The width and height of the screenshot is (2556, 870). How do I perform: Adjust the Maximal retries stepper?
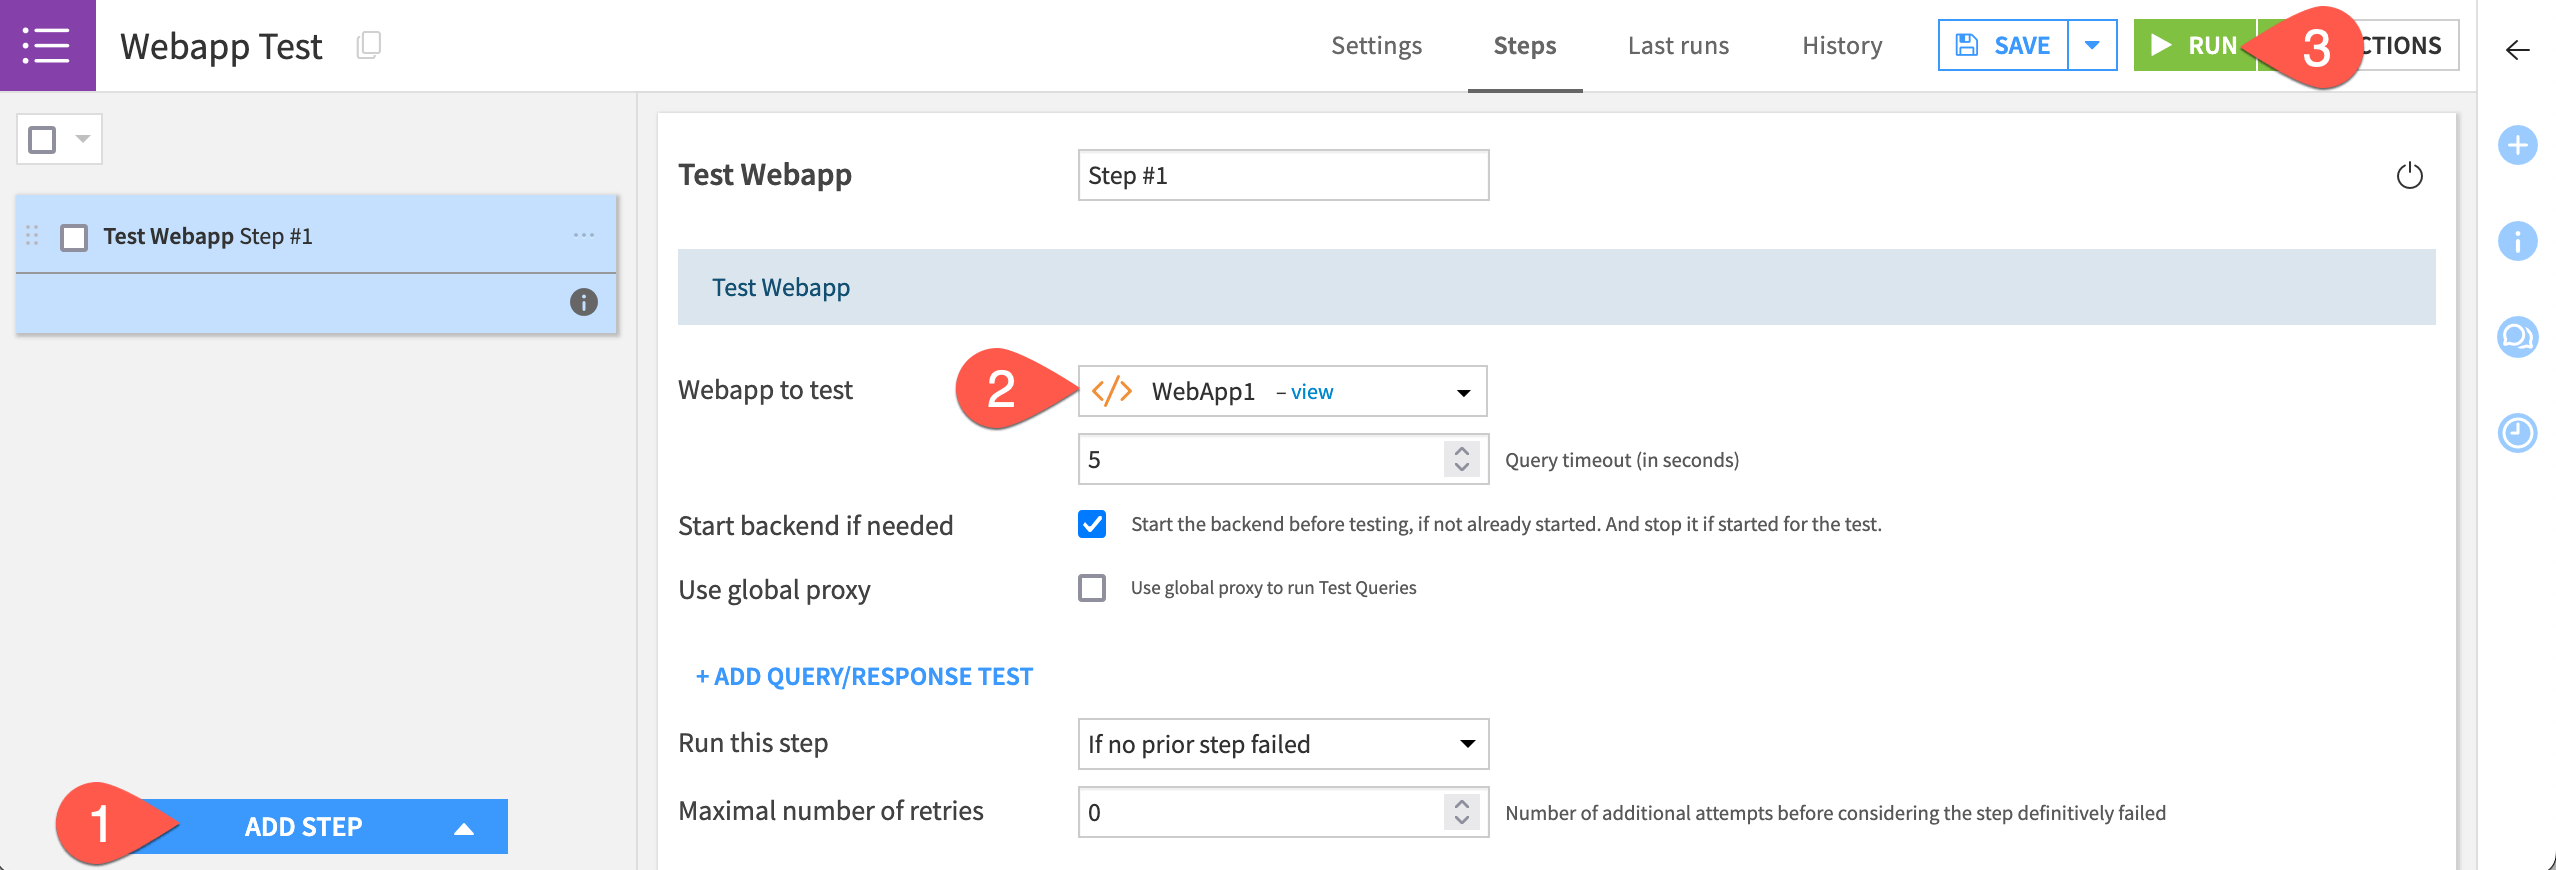coord(1462,812)
